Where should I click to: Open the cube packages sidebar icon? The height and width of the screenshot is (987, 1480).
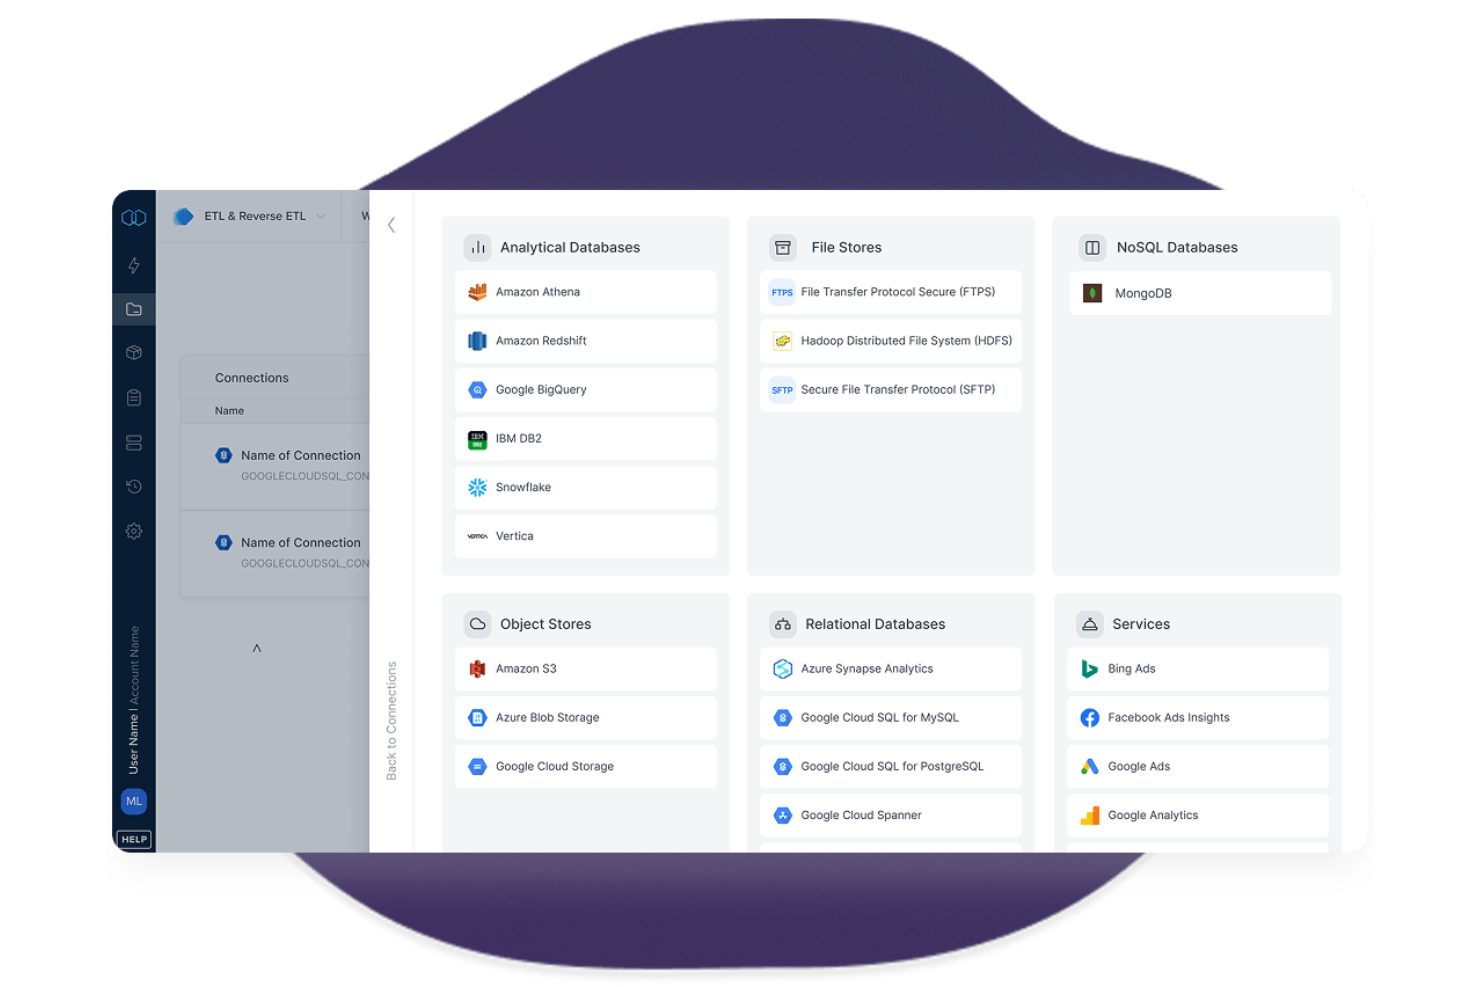[x=134, y=353]
